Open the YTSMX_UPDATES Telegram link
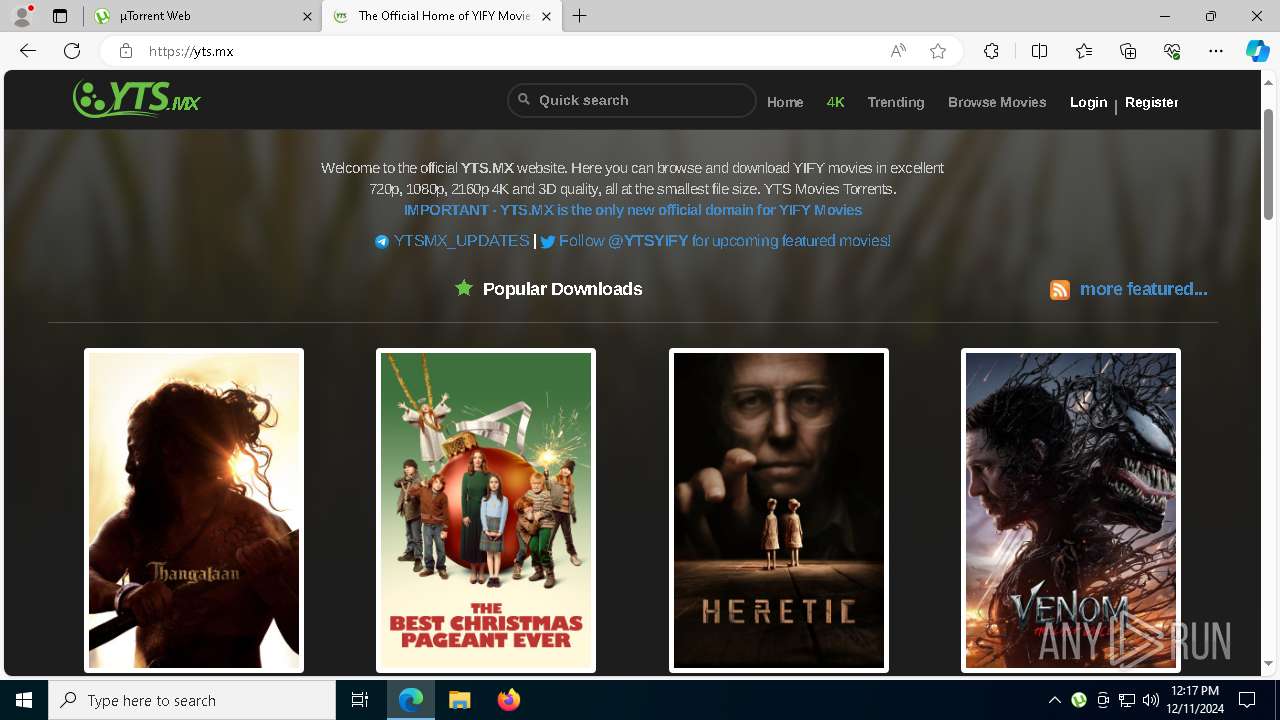Image resolution: width=1280 pixels, height=720 pixels. [x=461, y=241]
